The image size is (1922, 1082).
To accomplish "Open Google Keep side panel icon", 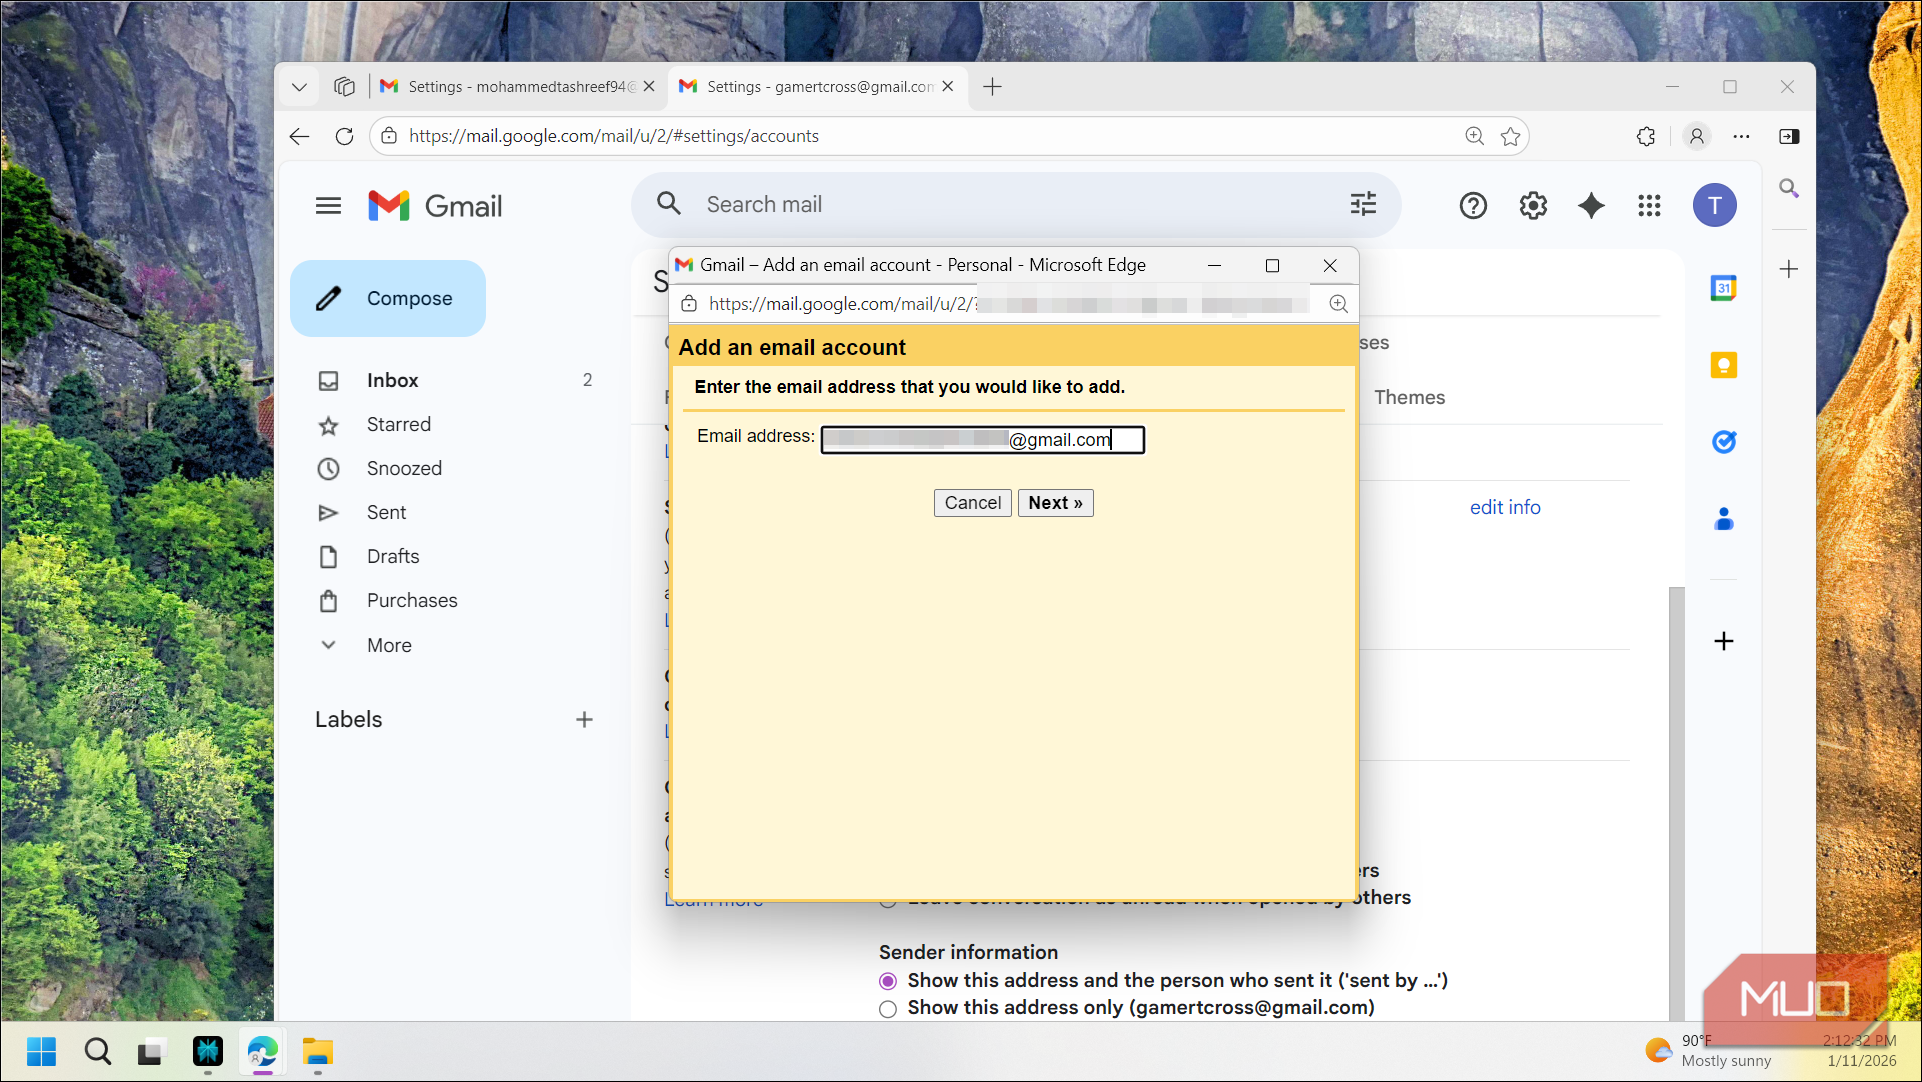I will [x=1723, y=365].
